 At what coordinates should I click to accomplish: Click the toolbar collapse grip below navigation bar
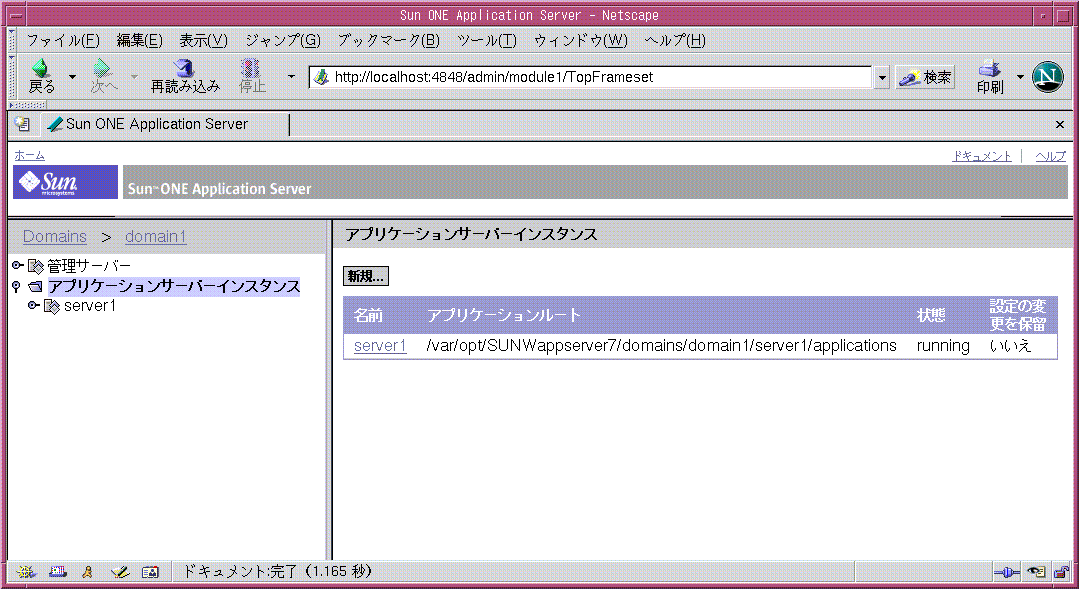point(28,105)
